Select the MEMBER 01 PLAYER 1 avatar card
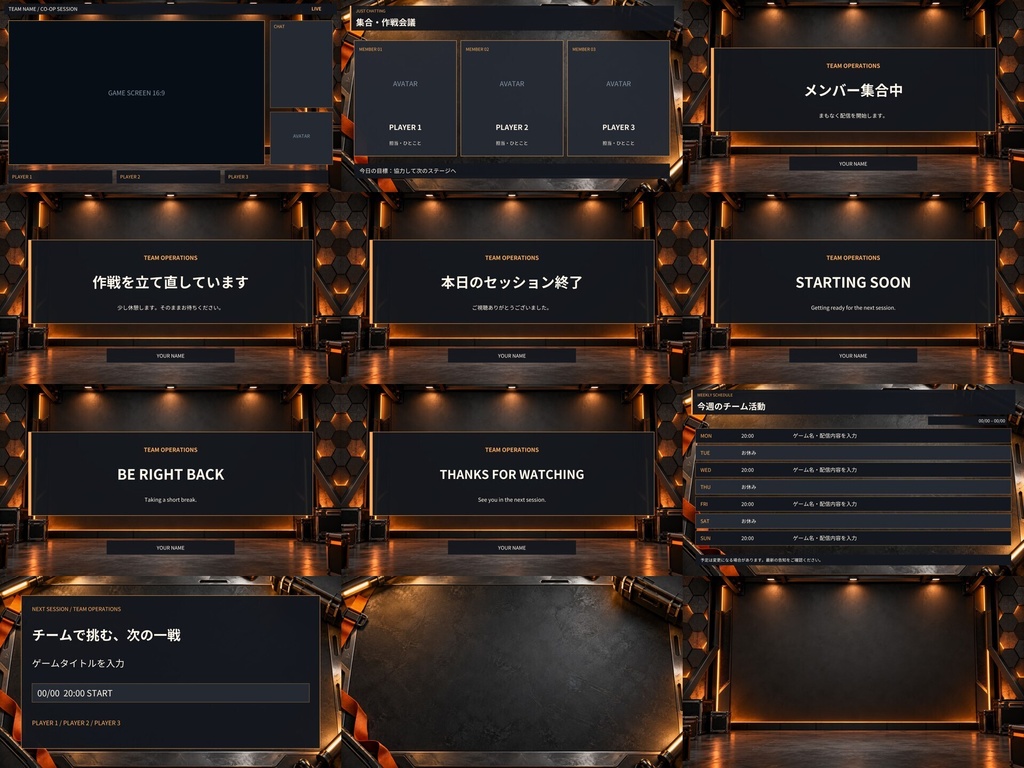Image resolution: width=1024 pixels, height=768 pixels. 405,98
